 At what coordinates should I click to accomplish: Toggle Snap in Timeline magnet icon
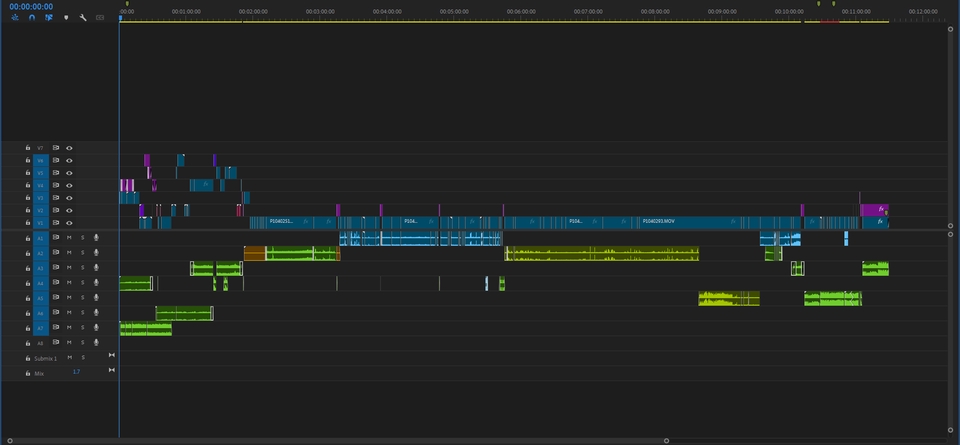tap(32, 18)
